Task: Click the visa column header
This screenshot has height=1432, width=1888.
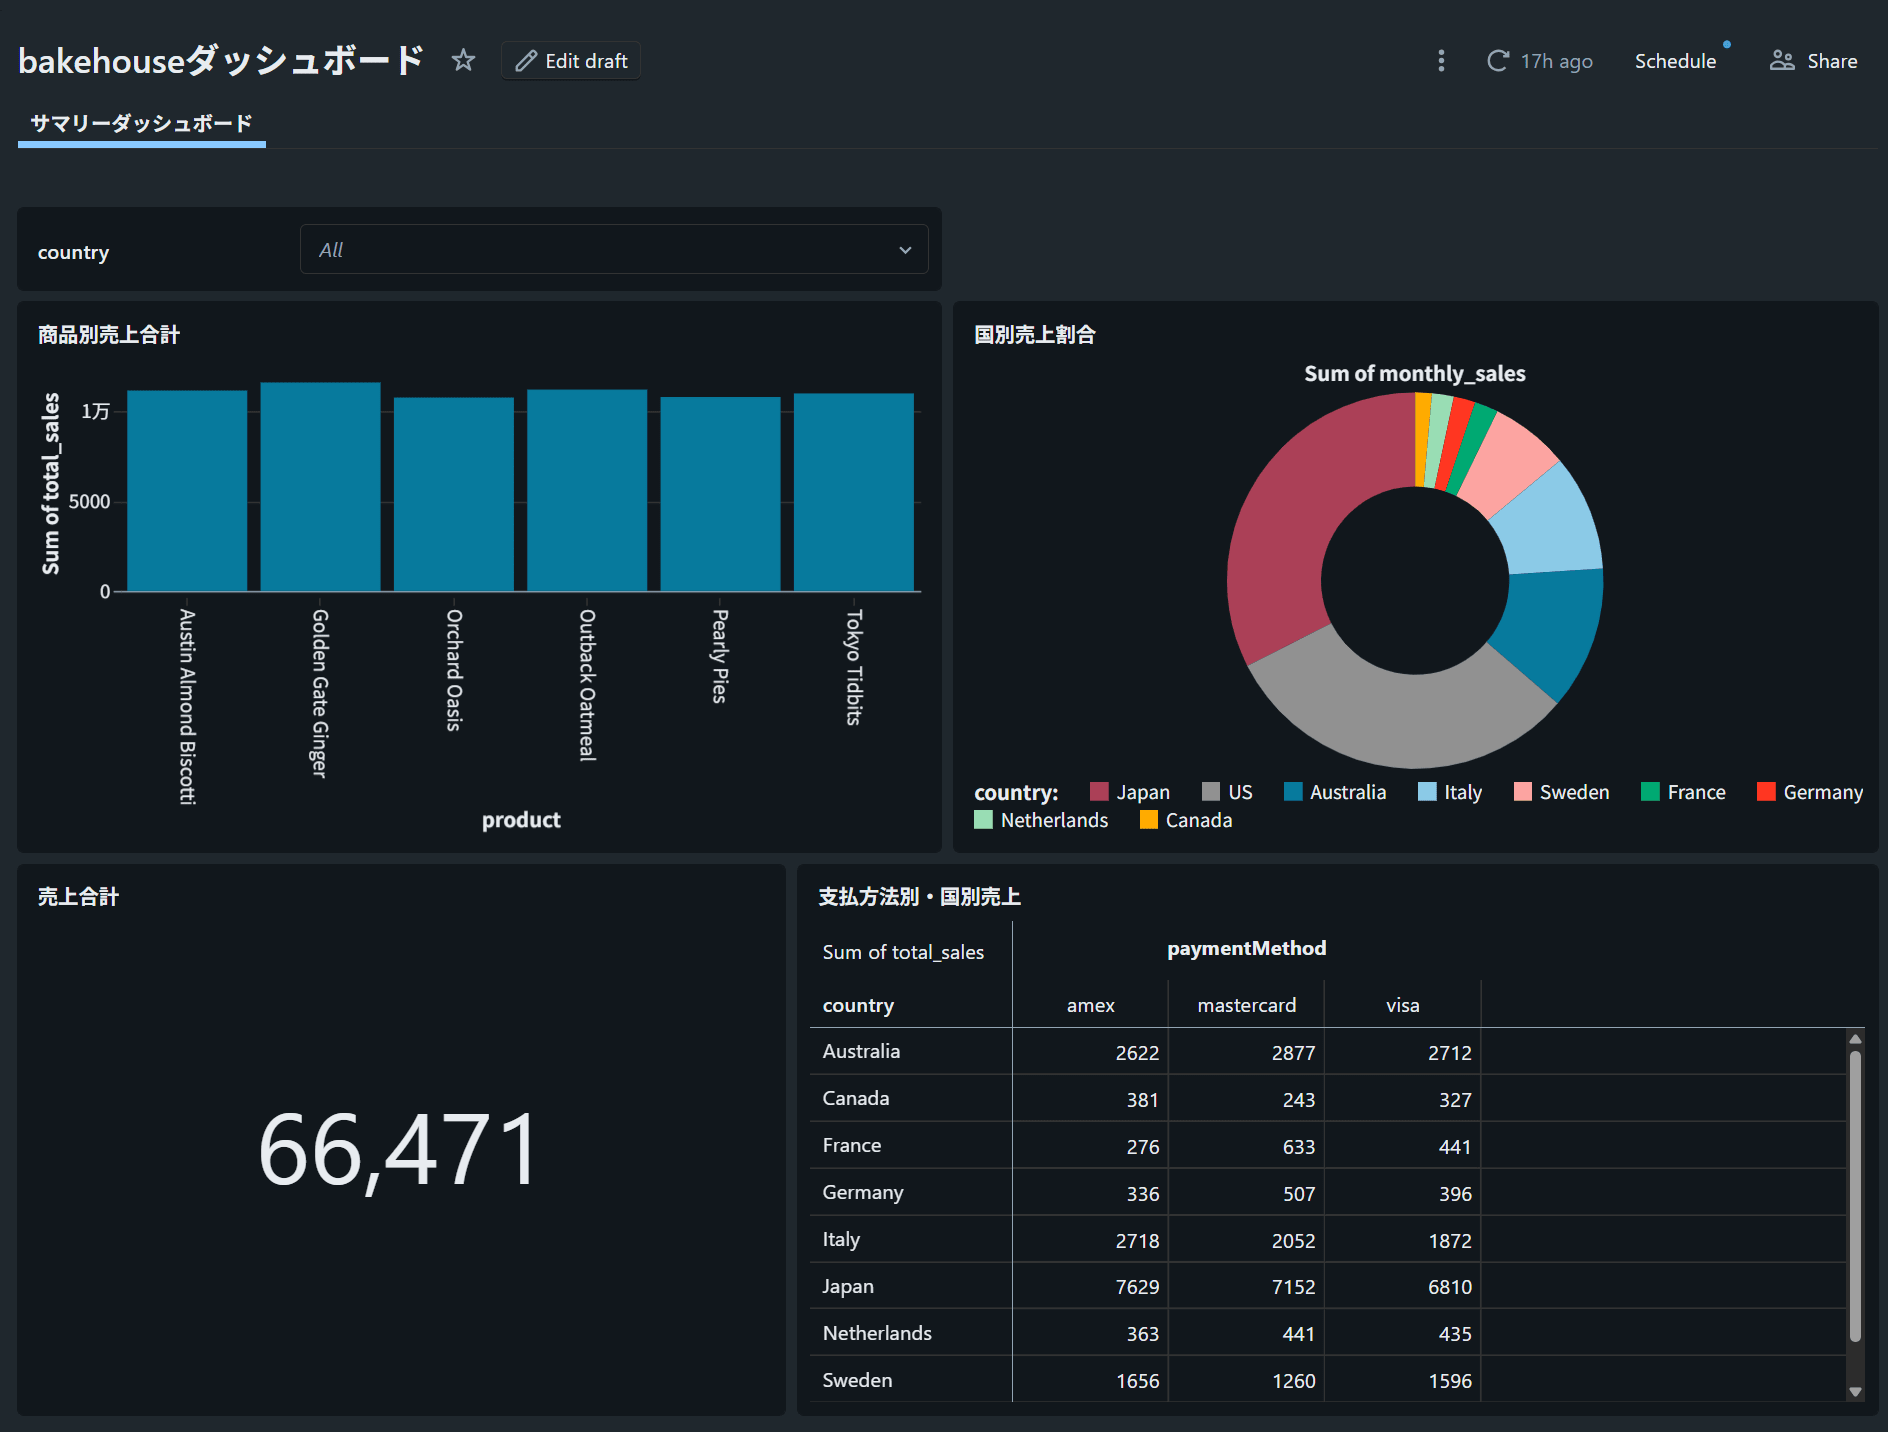Action: (x=1402, y=1005)
